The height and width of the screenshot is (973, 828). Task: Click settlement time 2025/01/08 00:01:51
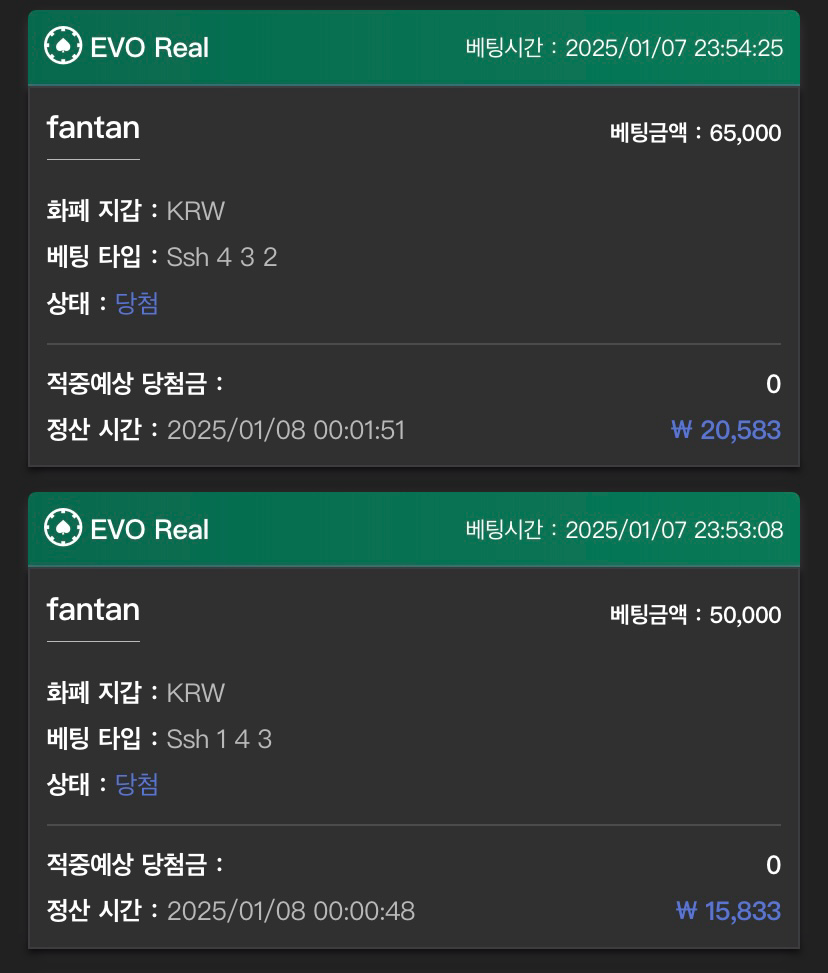click(286, 430)
